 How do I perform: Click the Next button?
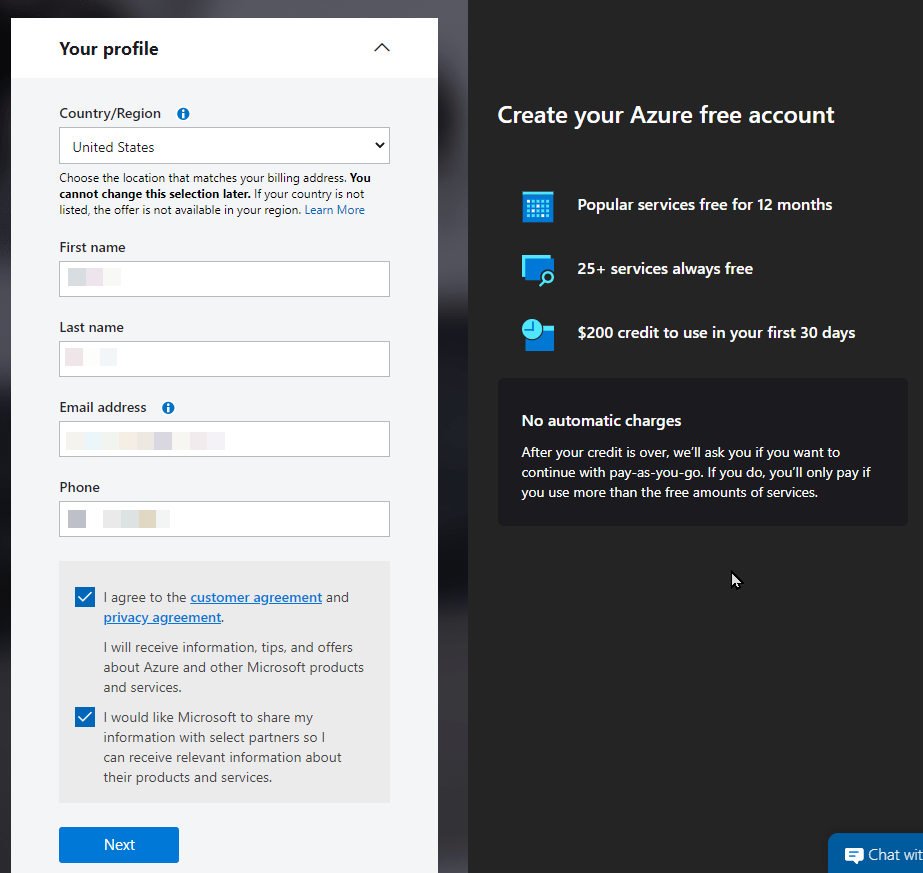[119, 845]
